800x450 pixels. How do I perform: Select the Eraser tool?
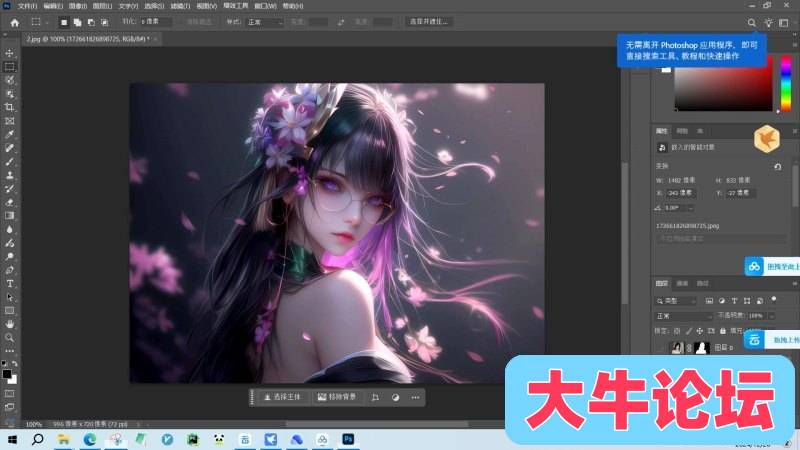(9, 202)
